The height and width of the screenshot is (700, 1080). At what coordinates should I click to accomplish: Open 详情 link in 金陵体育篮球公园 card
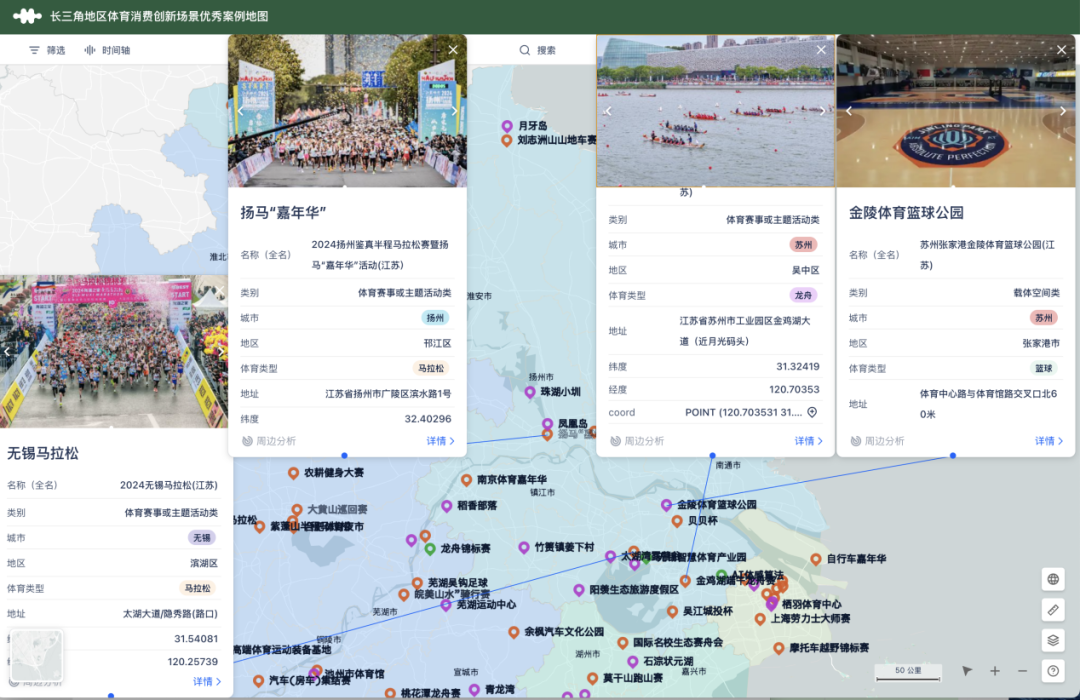[1049, 441]
